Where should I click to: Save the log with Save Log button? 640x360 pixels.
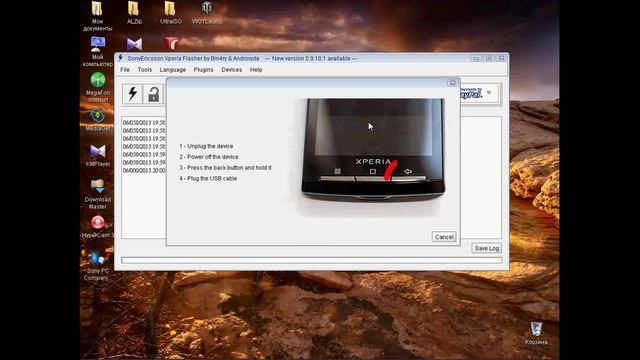pos(487,248)
